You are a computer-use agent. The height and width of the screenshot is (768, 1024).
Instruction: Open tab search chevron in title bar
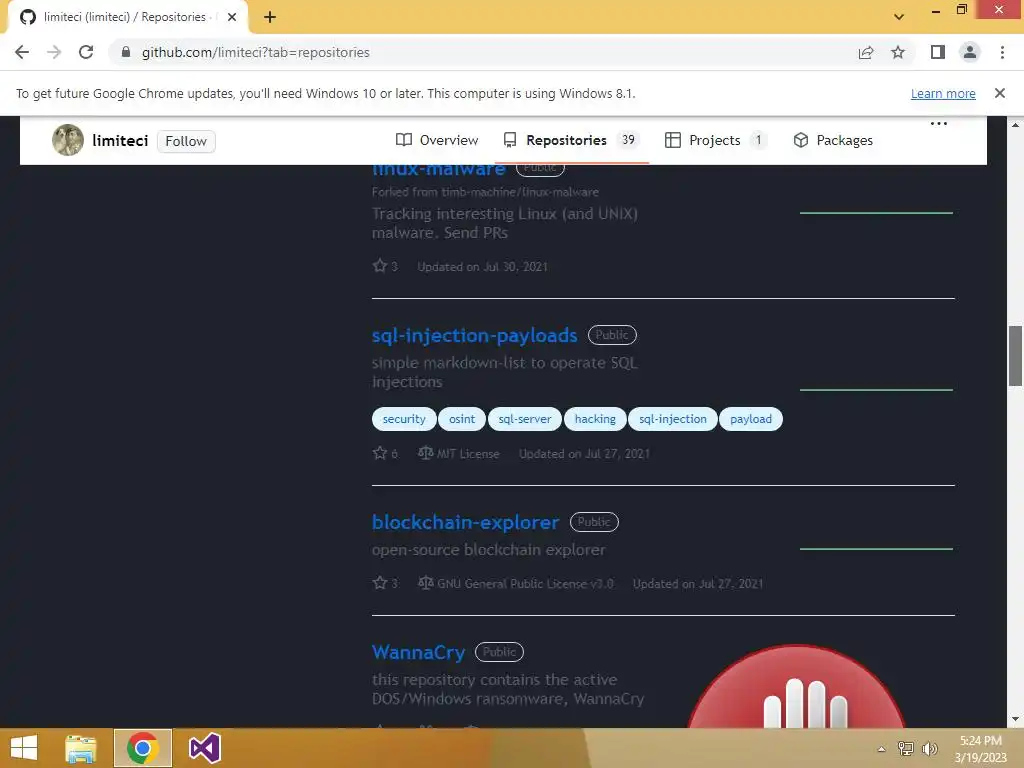tap(899, 17)
